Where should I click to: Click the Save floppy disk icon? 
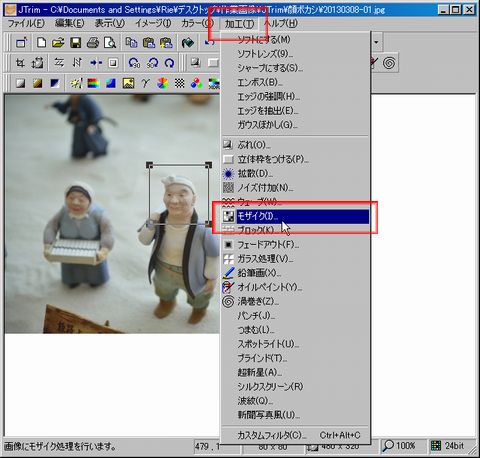(76, 43)
